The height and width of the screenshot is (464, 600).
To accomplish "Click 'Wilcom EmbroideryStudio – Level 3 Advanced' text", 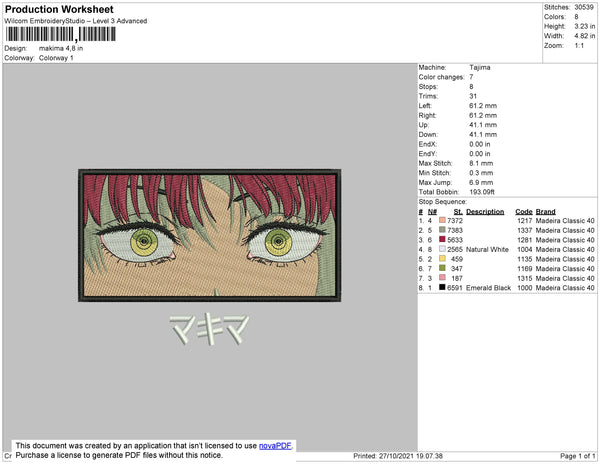I will 76,21.
